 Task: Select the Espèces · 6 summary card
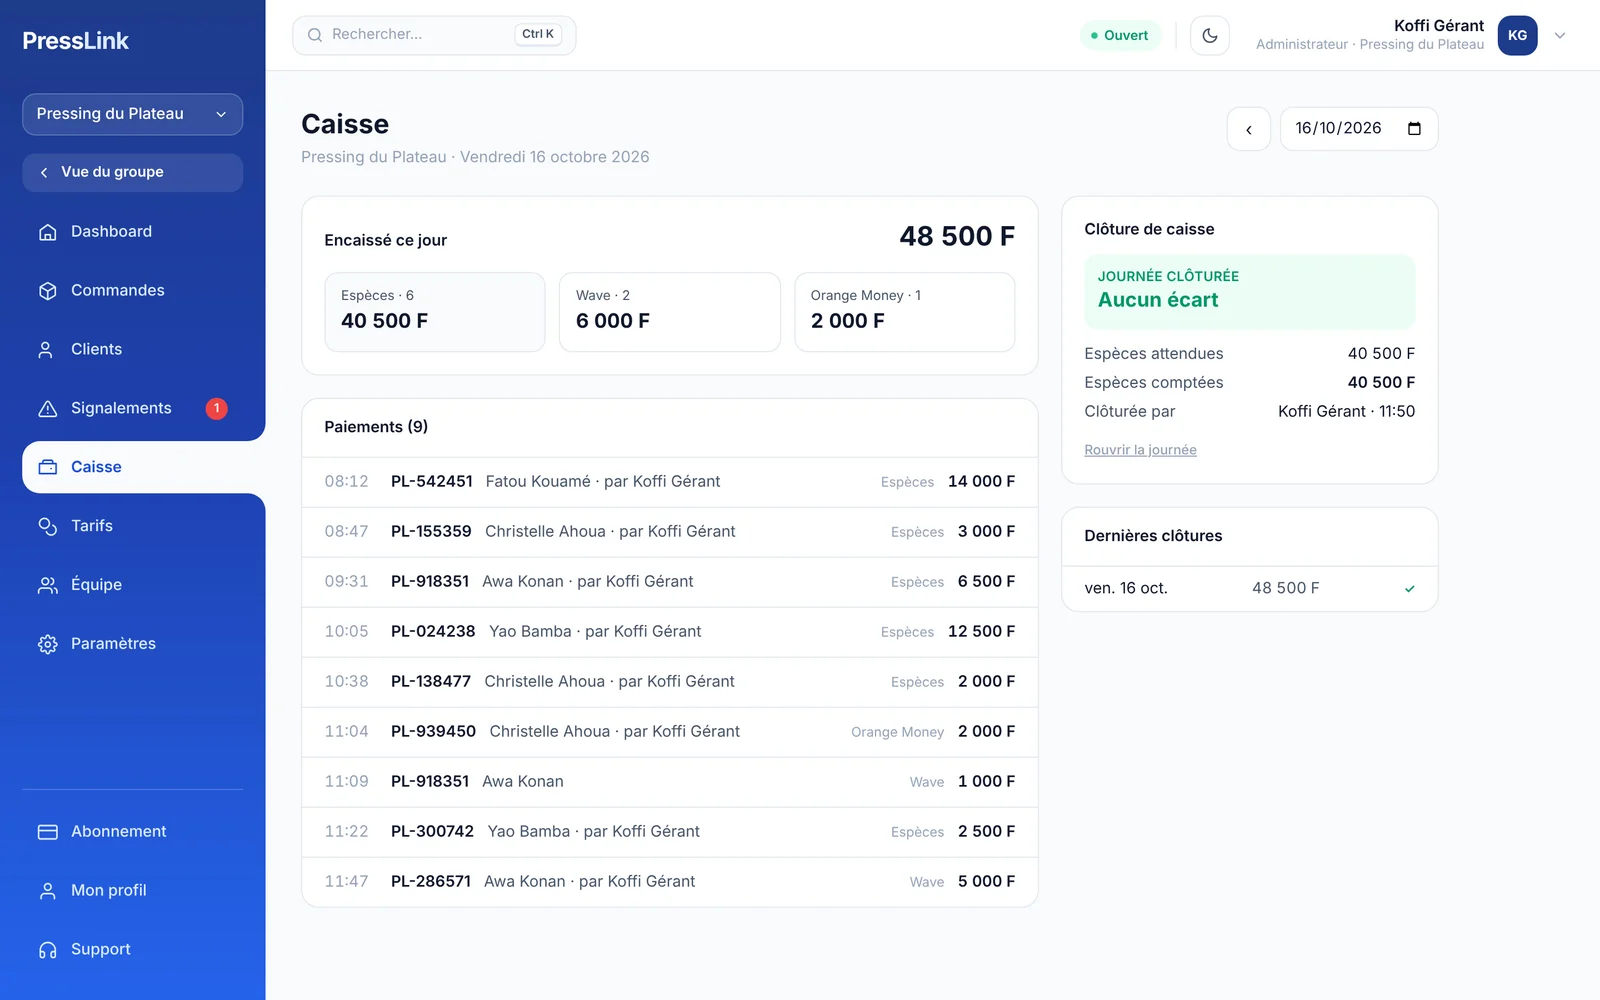434,312
